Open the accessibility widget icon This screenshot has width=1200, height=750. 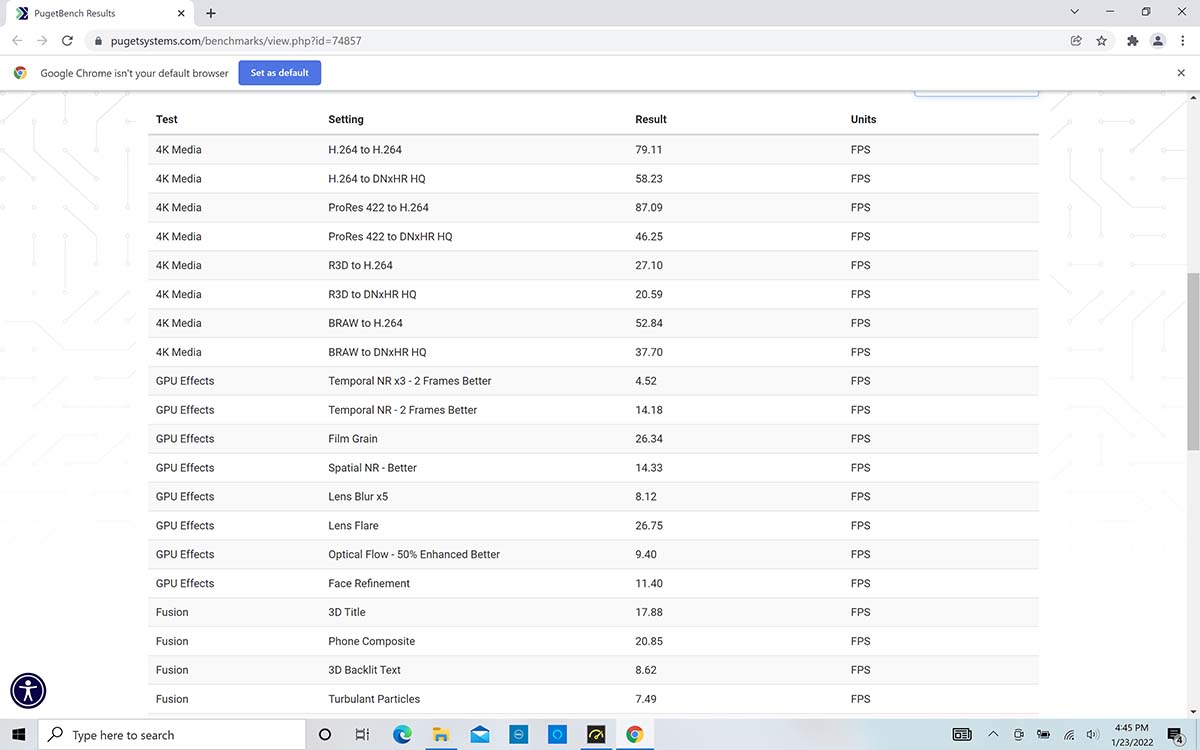click(29, 690)
